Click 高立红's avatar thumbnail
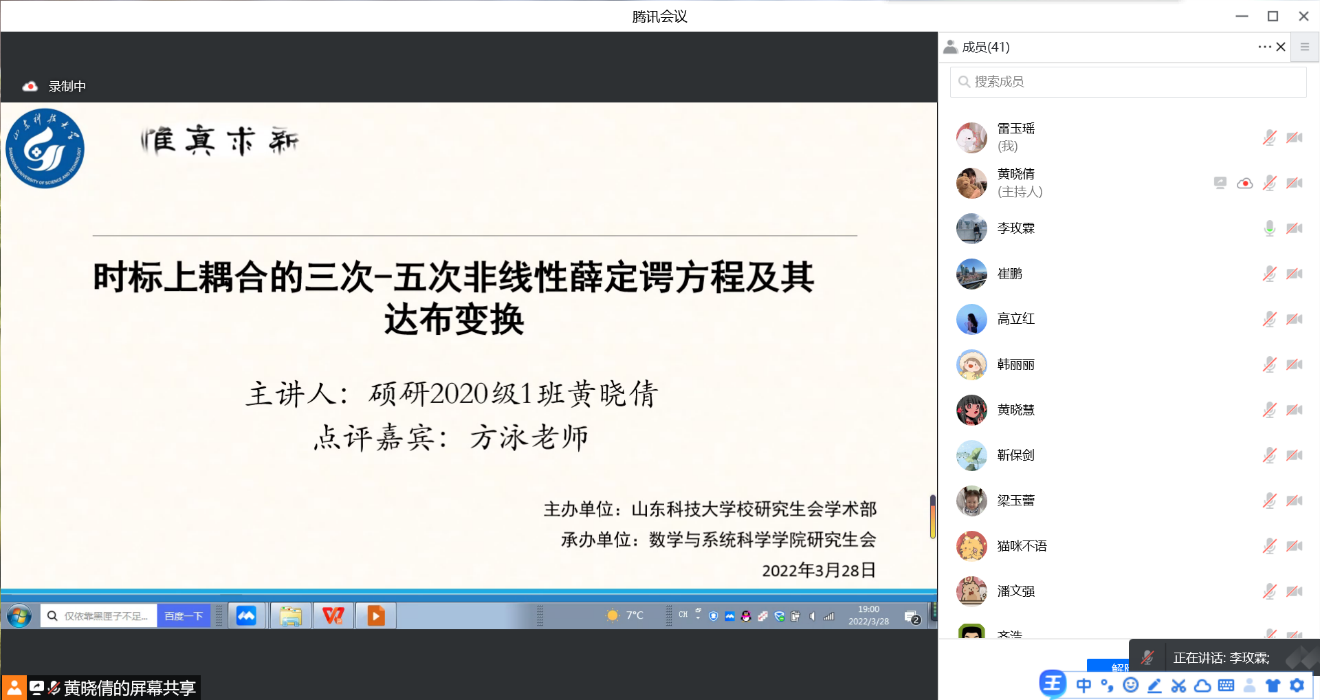The height and width of the screenshot is (700, 1320). (x=972, y=319)
